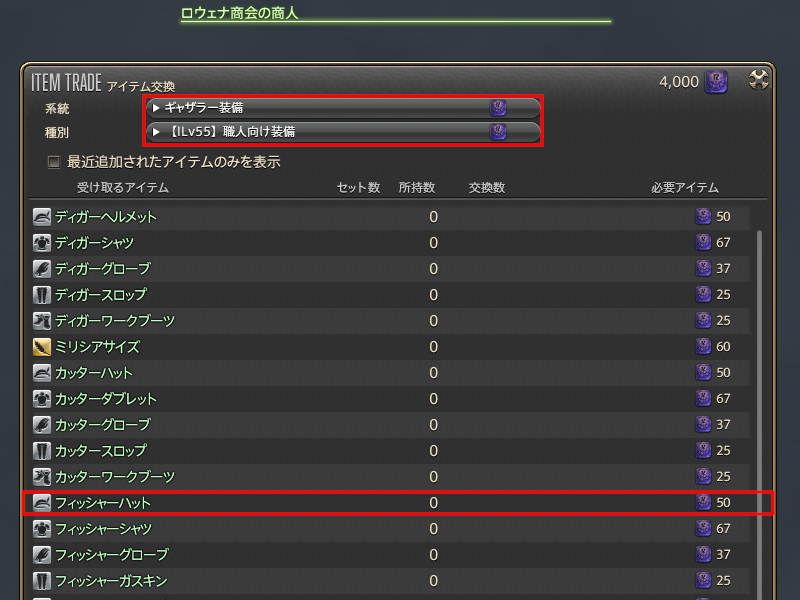Select the ミリシアサイズ item name

(x=97, y=347)
